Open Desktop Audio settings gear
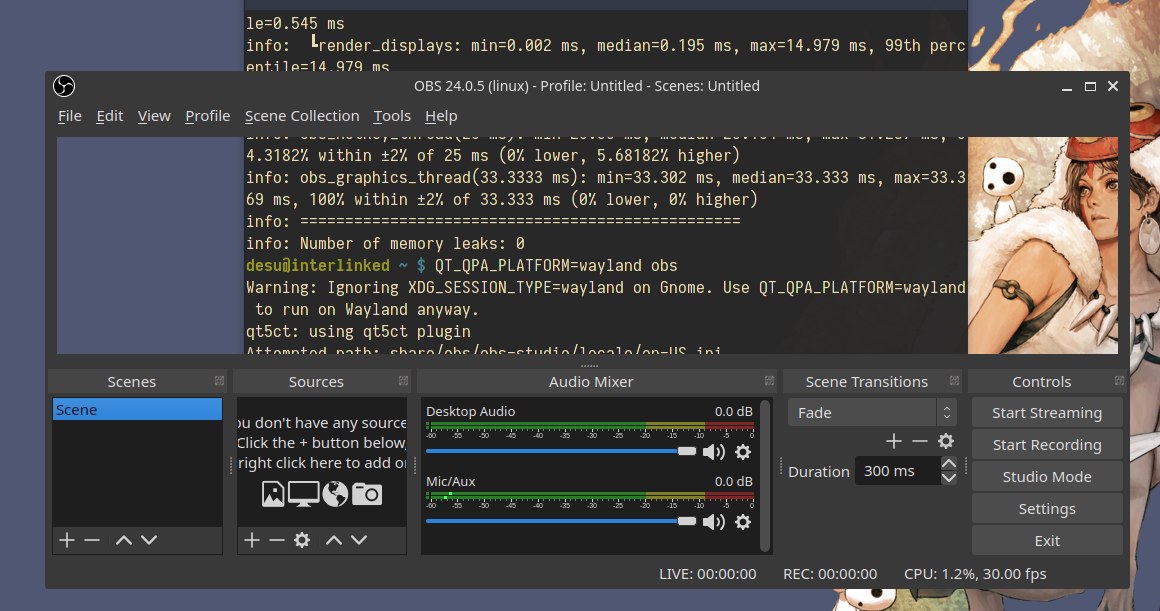1160x611 pixels. pos(743,452)
